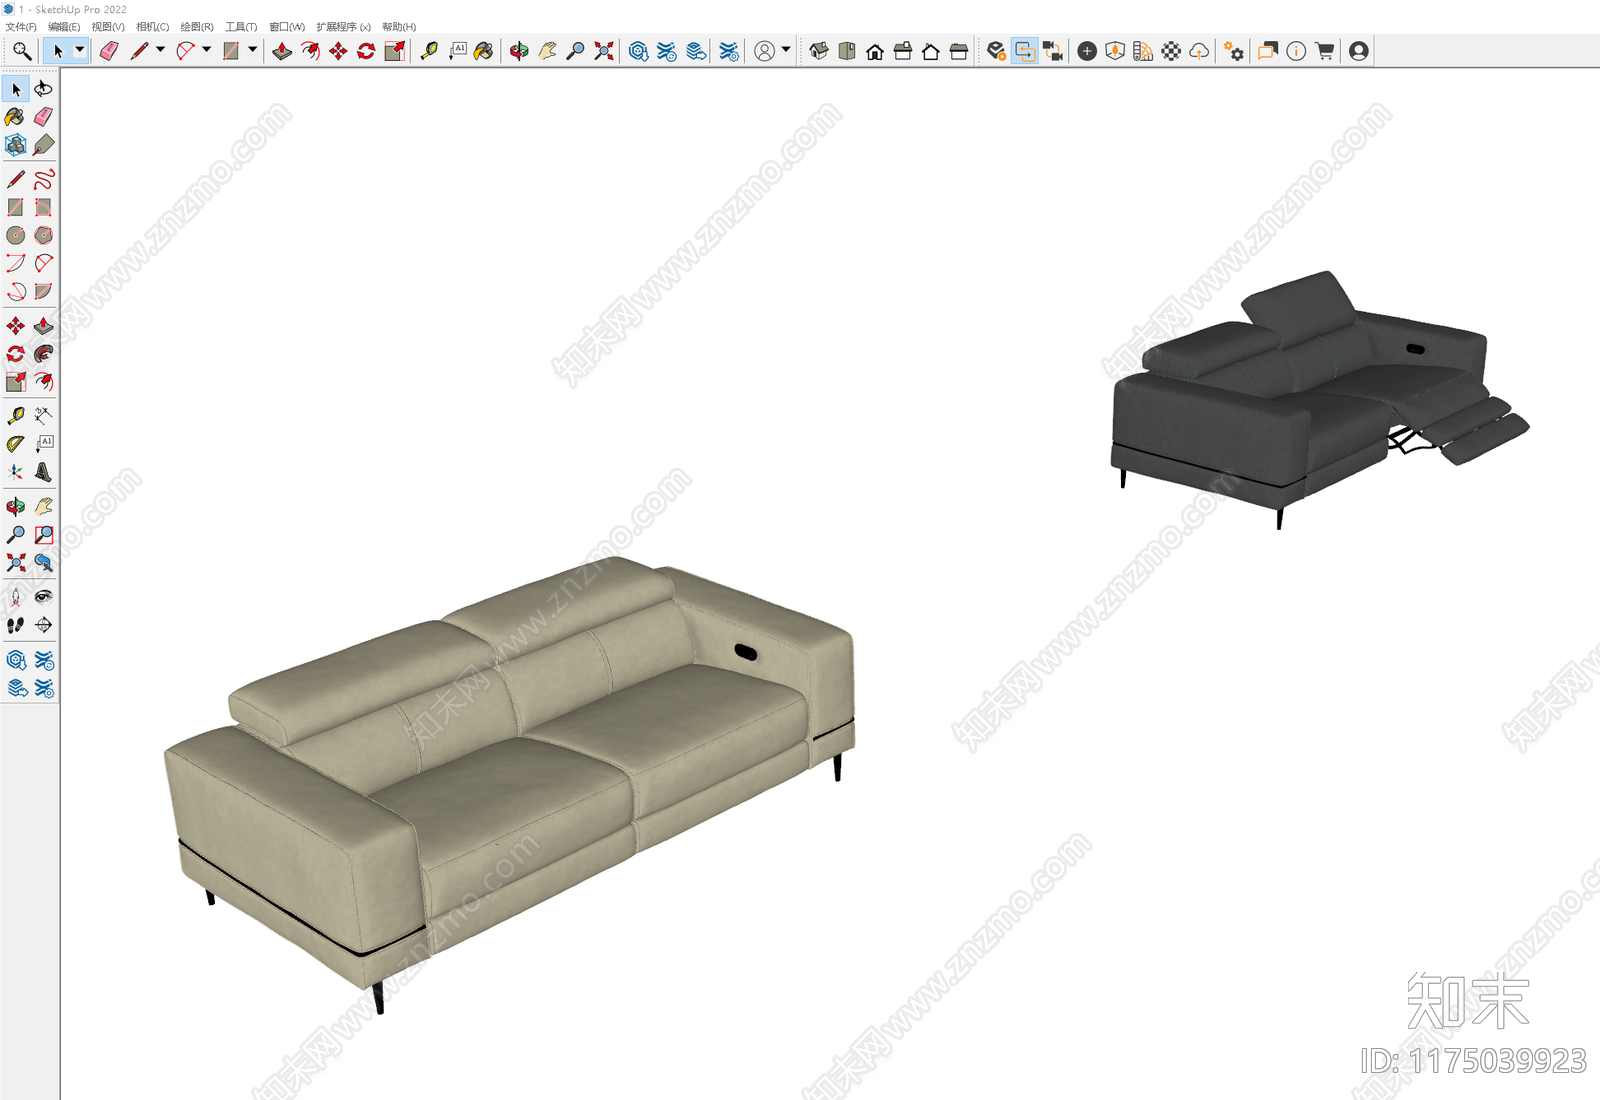1600x1100 pixels.
Task: Select the Look Around eye tool
Action: click(x=43, y=597)
